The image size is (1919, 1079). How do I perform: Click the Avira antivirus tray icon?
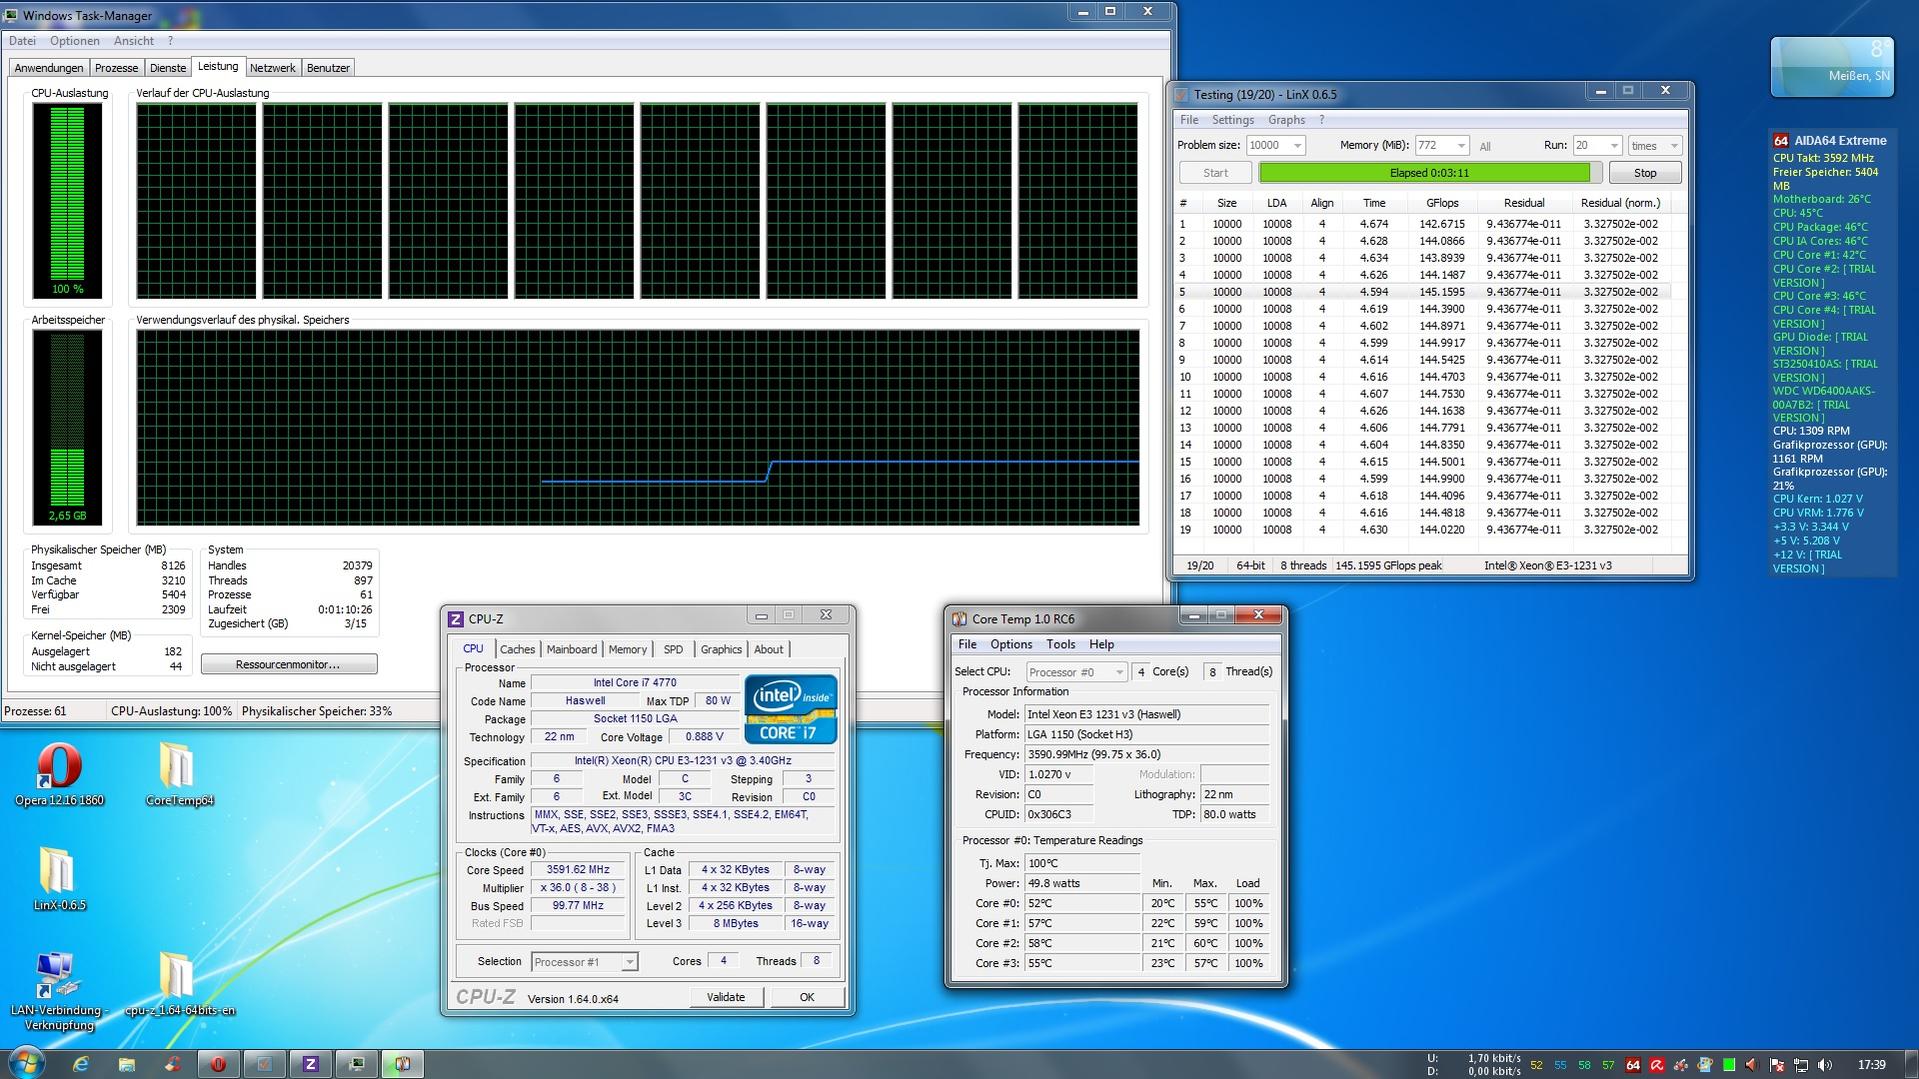[1657, 1065]
